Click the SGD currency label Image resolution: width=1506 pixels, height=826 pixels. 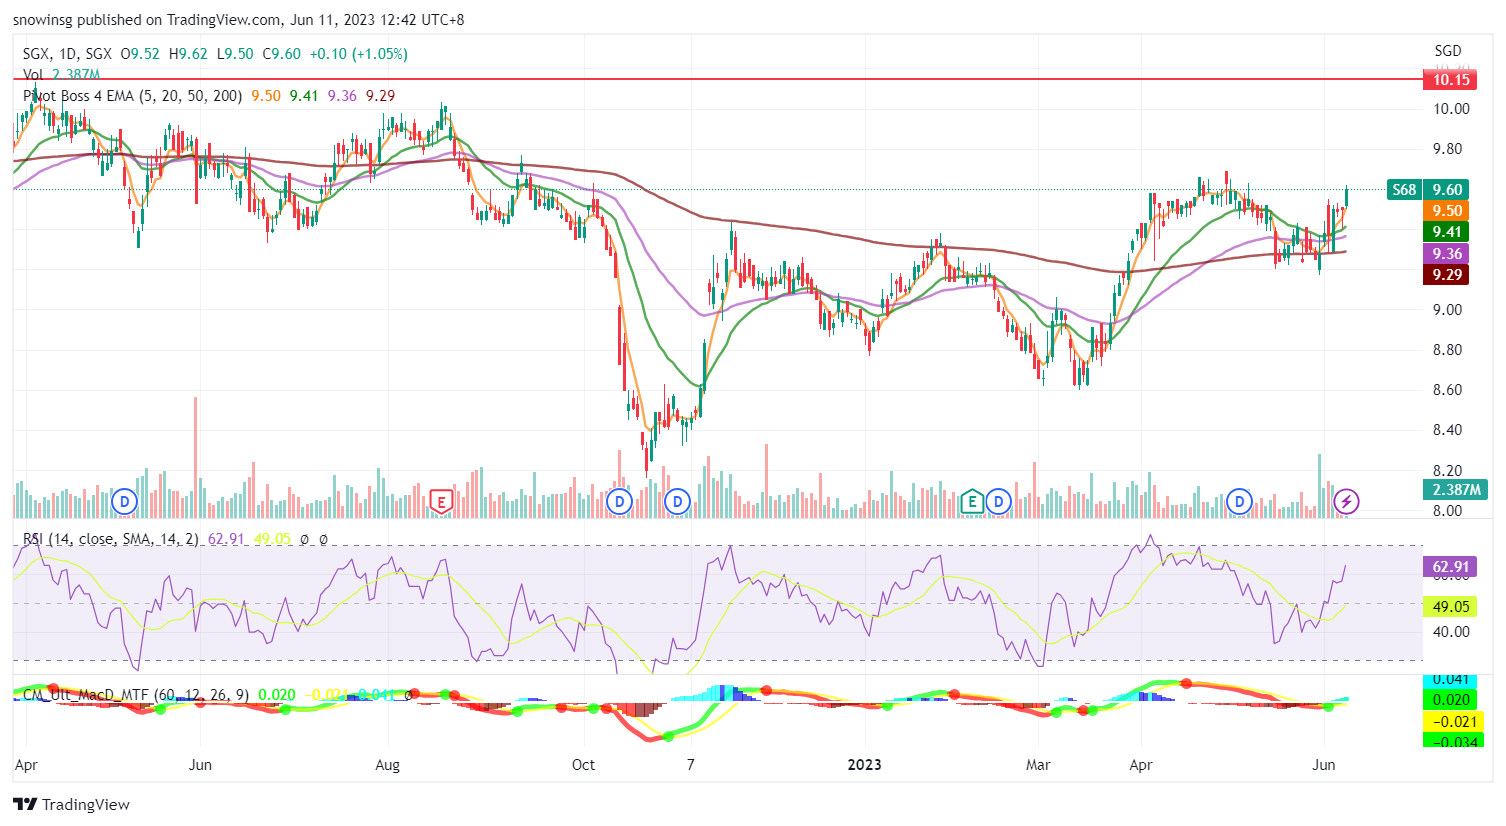click(1447, 50)
